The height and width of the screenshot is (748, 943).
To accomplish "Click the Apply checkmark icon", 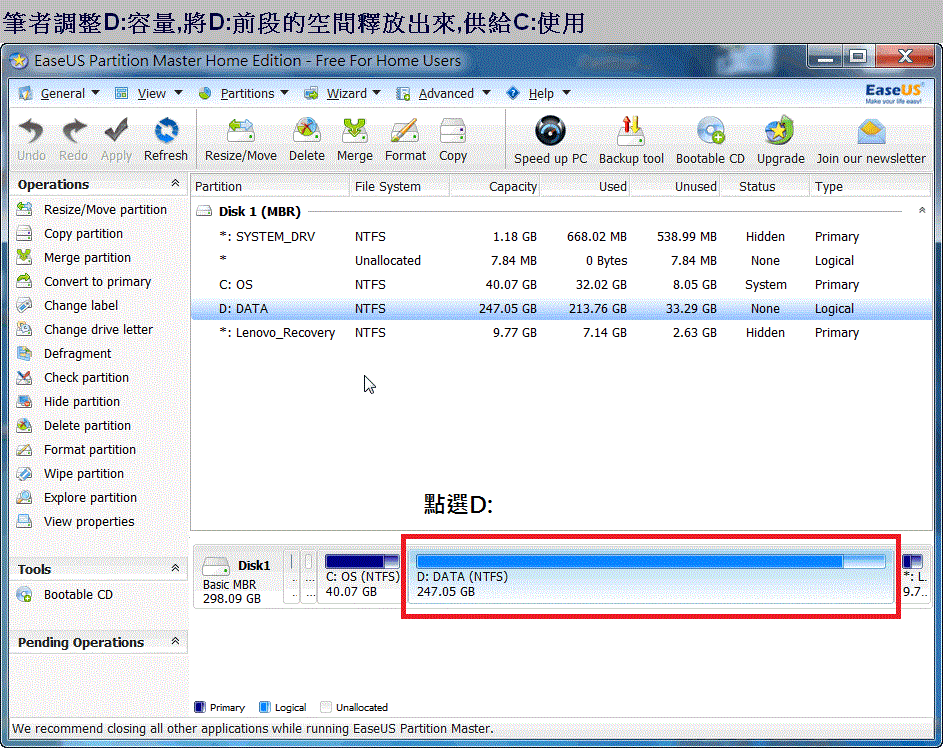I will coord(116,139).
